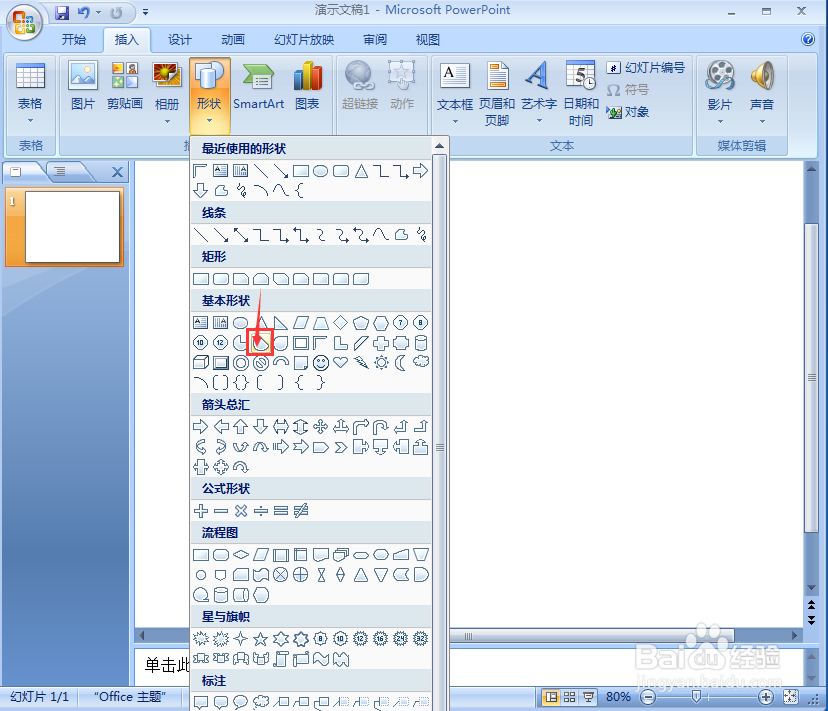Start slide show from status bar
Viewport: 828px width, 711px height.
[588, 697]
